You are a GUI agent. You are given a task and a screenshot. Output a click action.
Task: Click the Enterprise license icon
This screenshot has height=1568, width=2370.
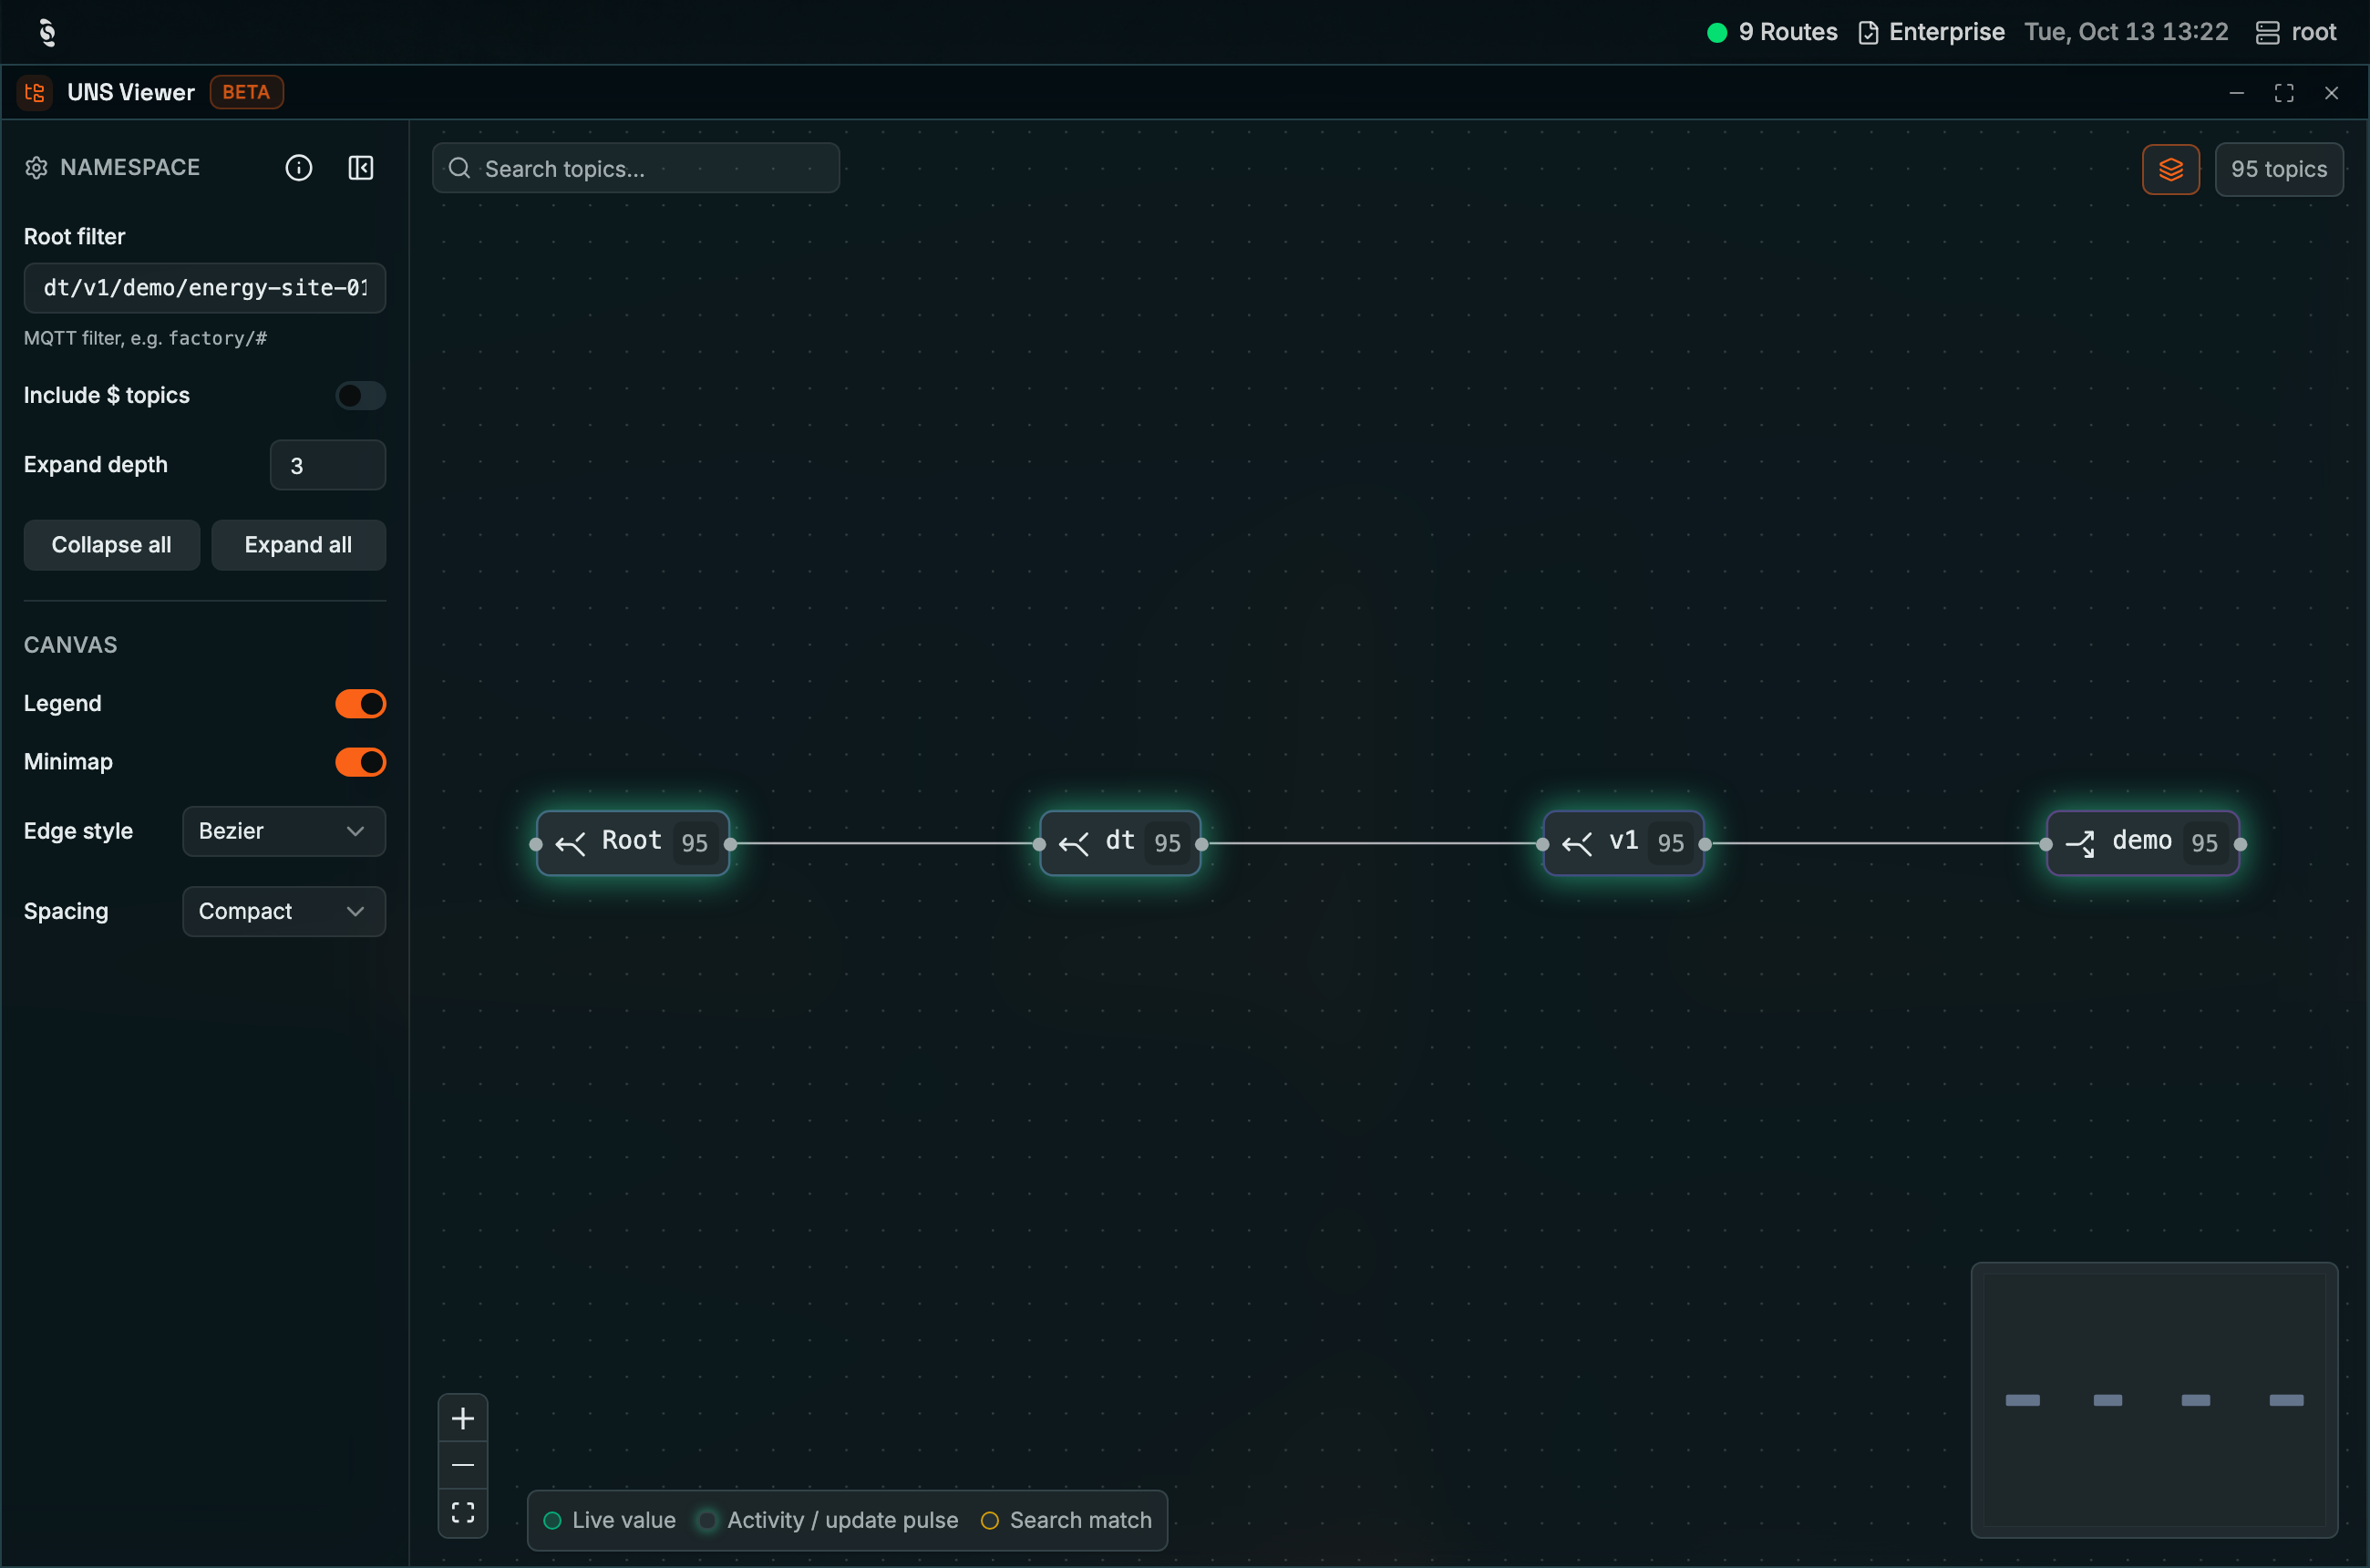click(1868, 33)
